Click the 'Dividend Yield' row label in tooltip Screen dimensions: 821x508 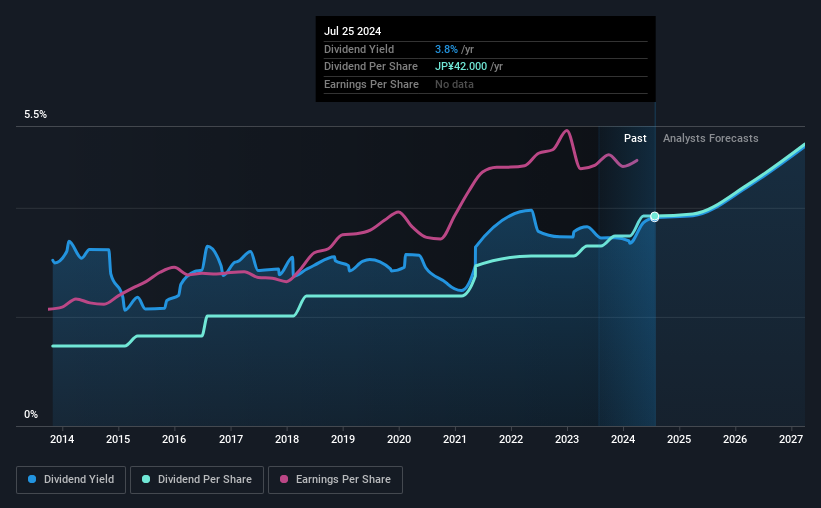pyautogui.click(x=359, y=49)
